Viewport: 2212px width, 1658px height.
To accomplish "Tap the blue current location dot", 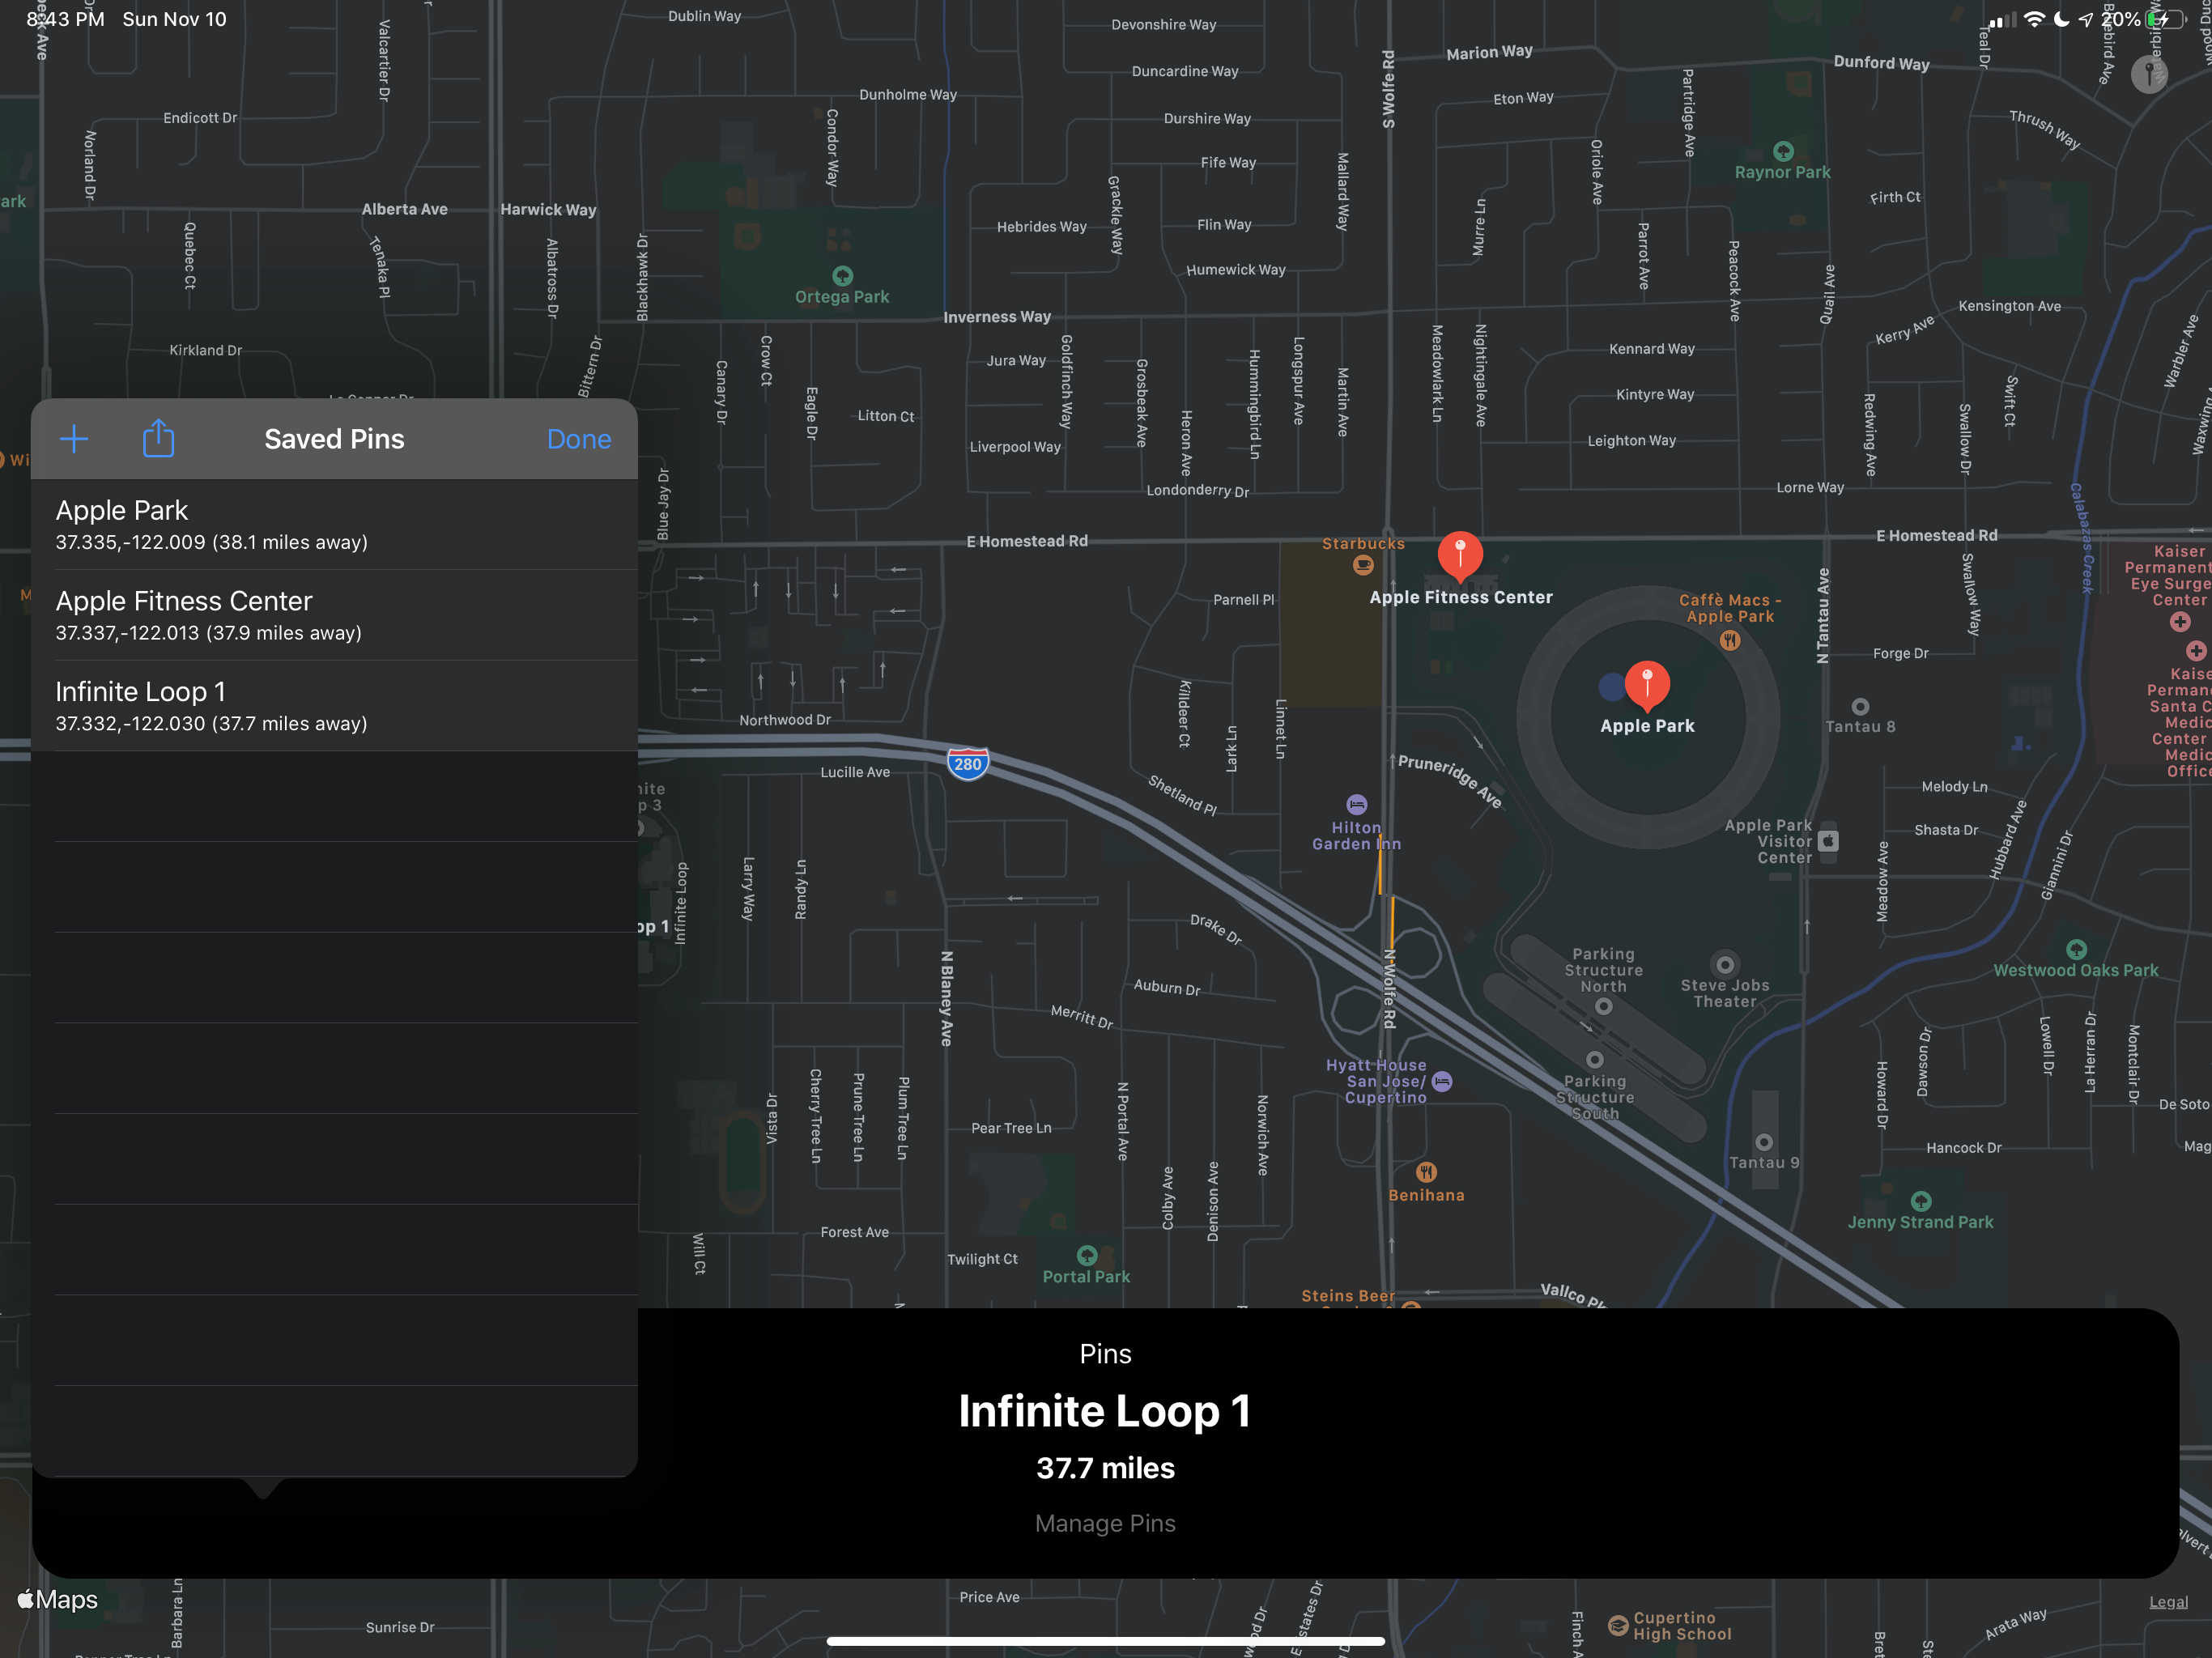I will pos(1612,687).
